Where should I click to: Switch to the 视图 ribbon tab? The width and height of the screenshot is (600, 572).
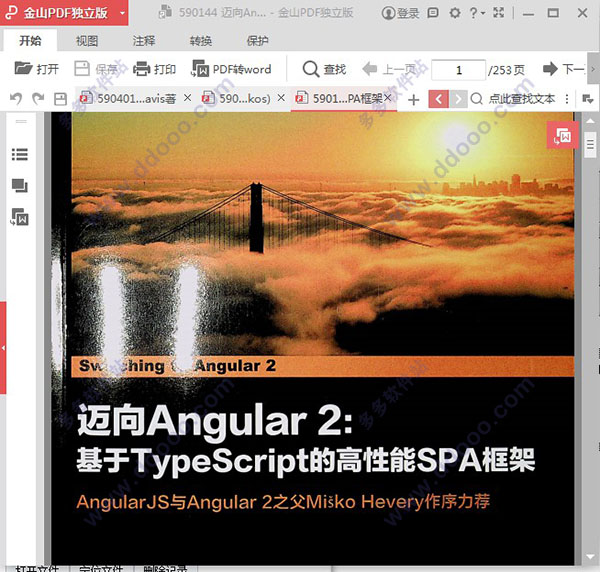(x=87, y=41)
